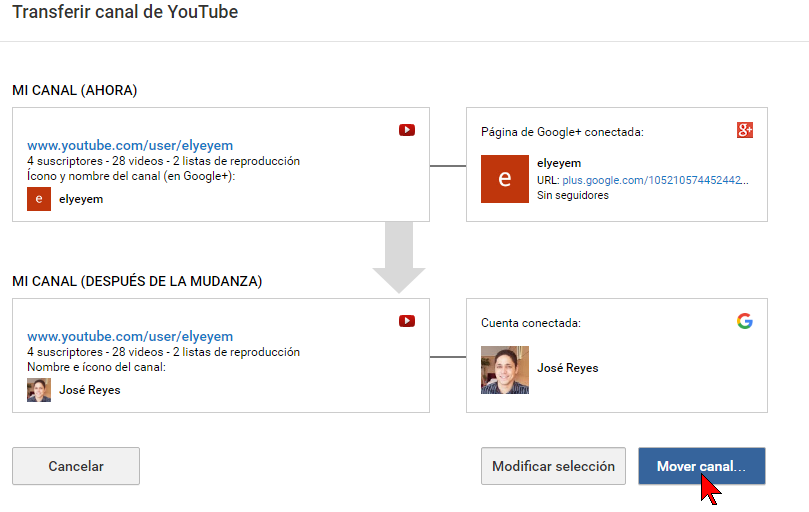The height and width of the screenshot is (512, 809).
Task: Click the Mover canal button
Action: [x=702, y=466]
